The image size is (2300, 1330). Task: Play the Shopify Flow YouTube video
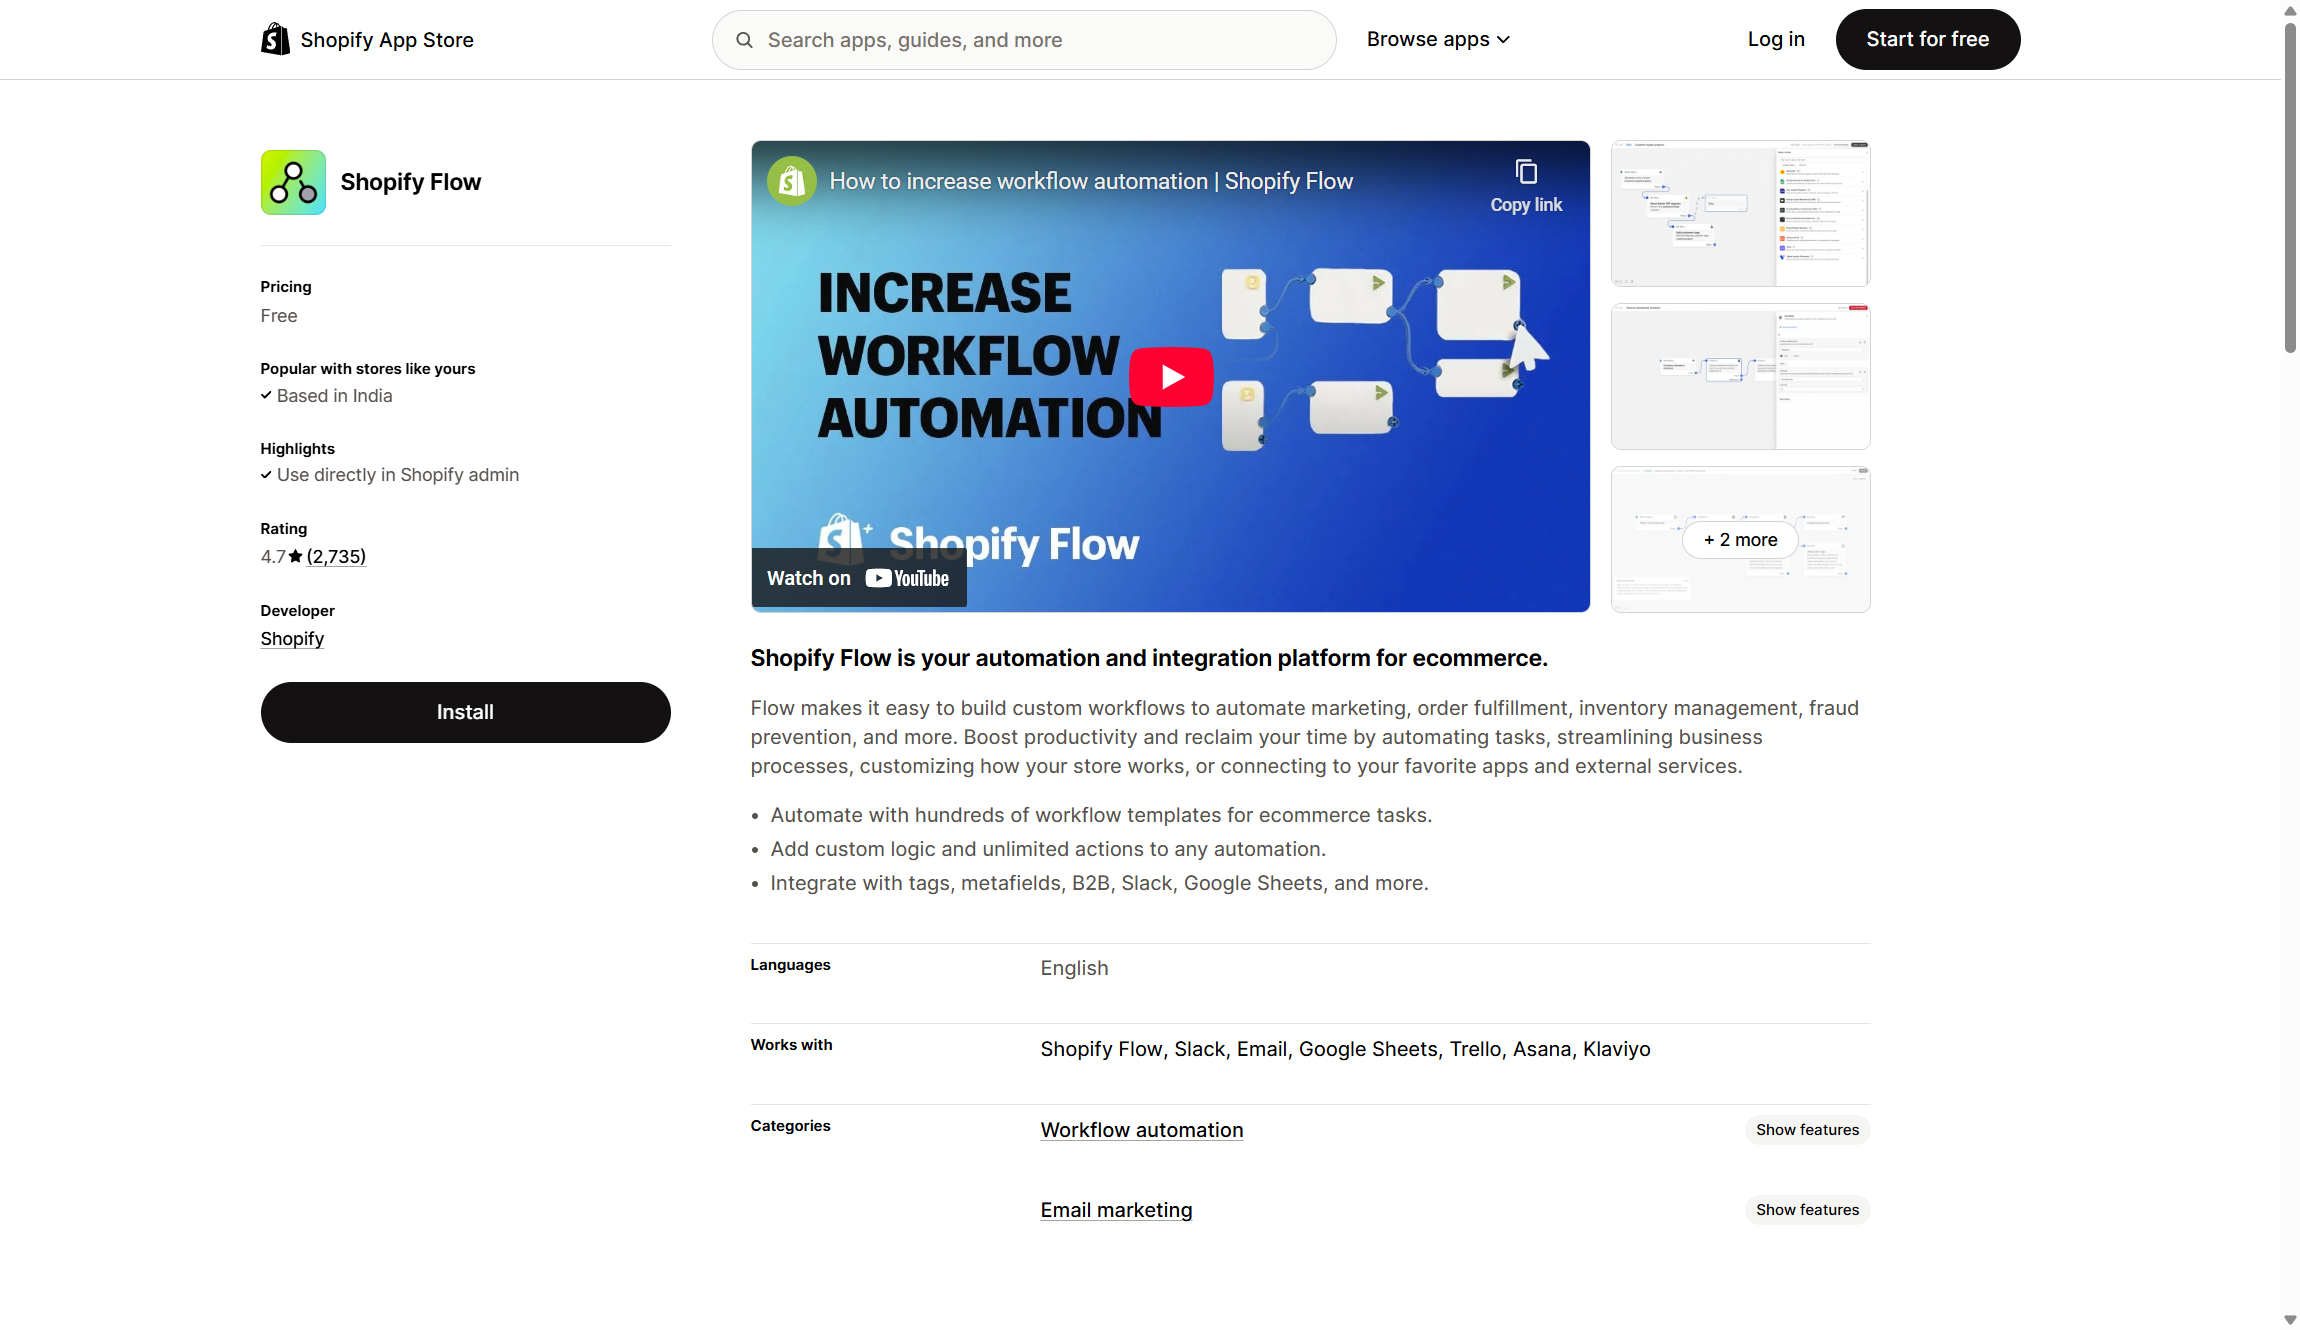1170,377
